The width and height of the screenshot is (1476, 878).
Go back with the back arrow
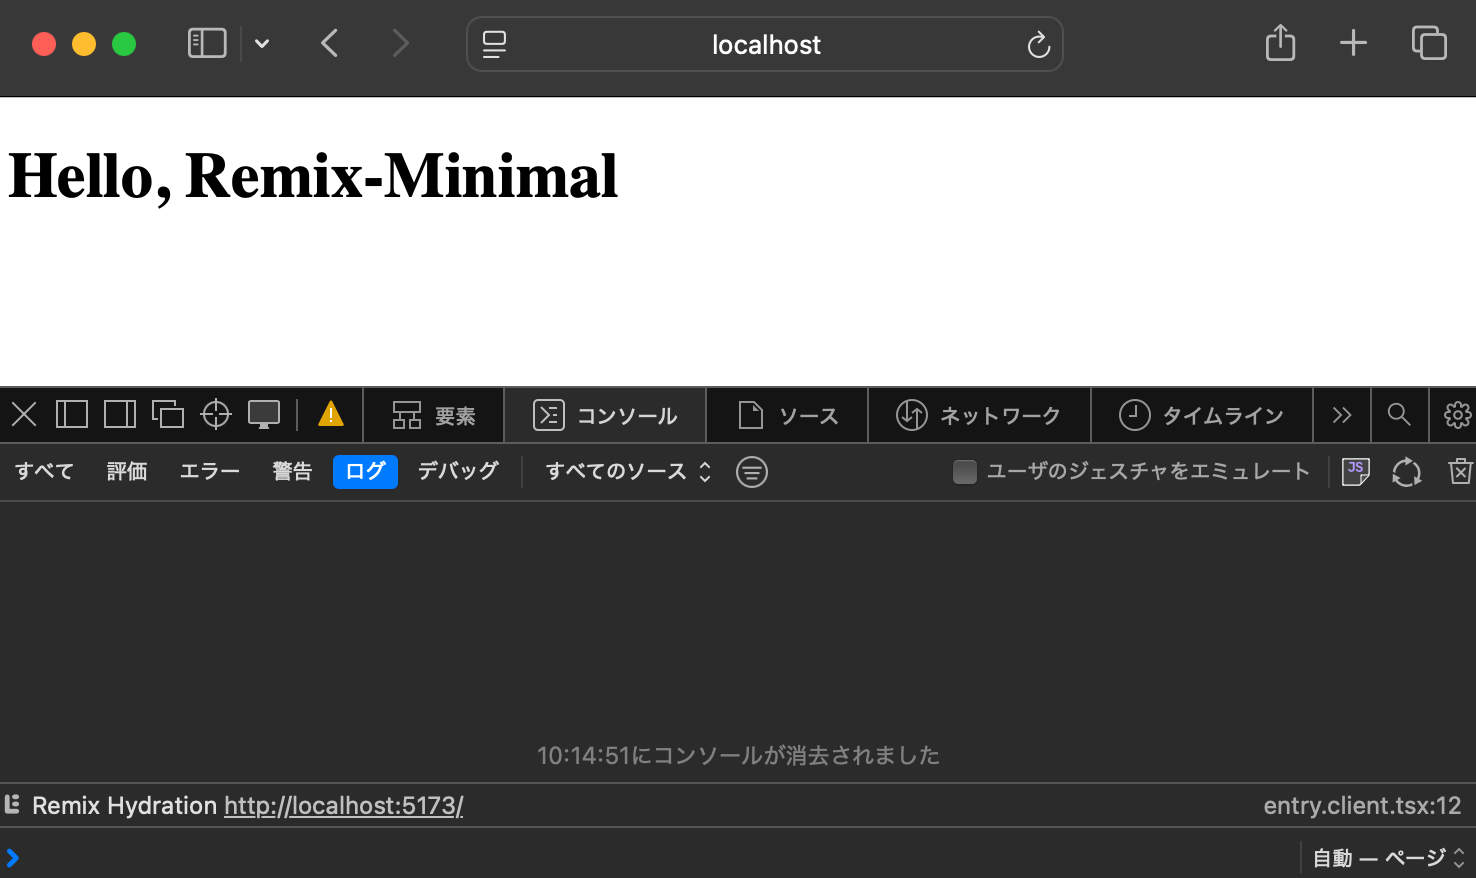330,44
